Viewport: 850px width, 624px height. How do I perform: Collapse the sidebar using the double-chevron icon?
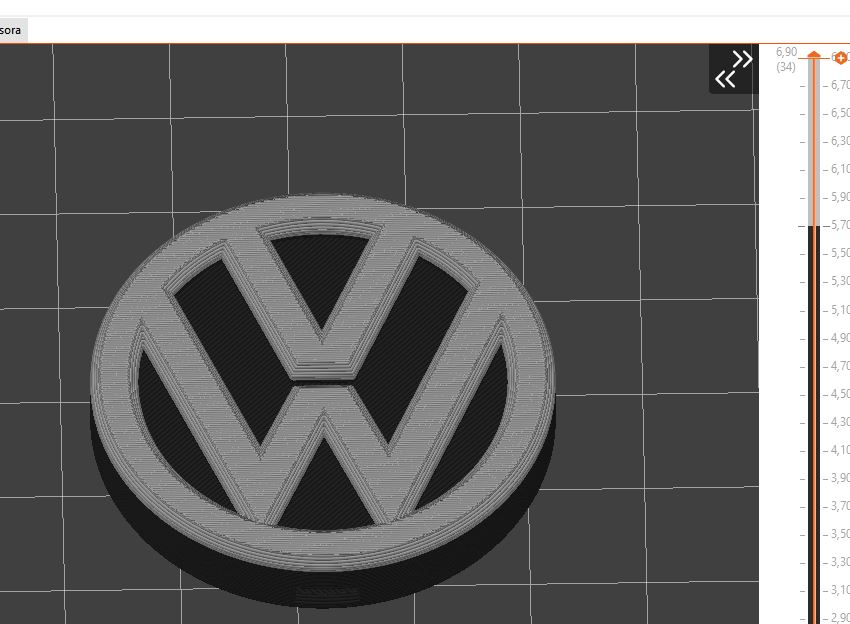pos(733,69)
